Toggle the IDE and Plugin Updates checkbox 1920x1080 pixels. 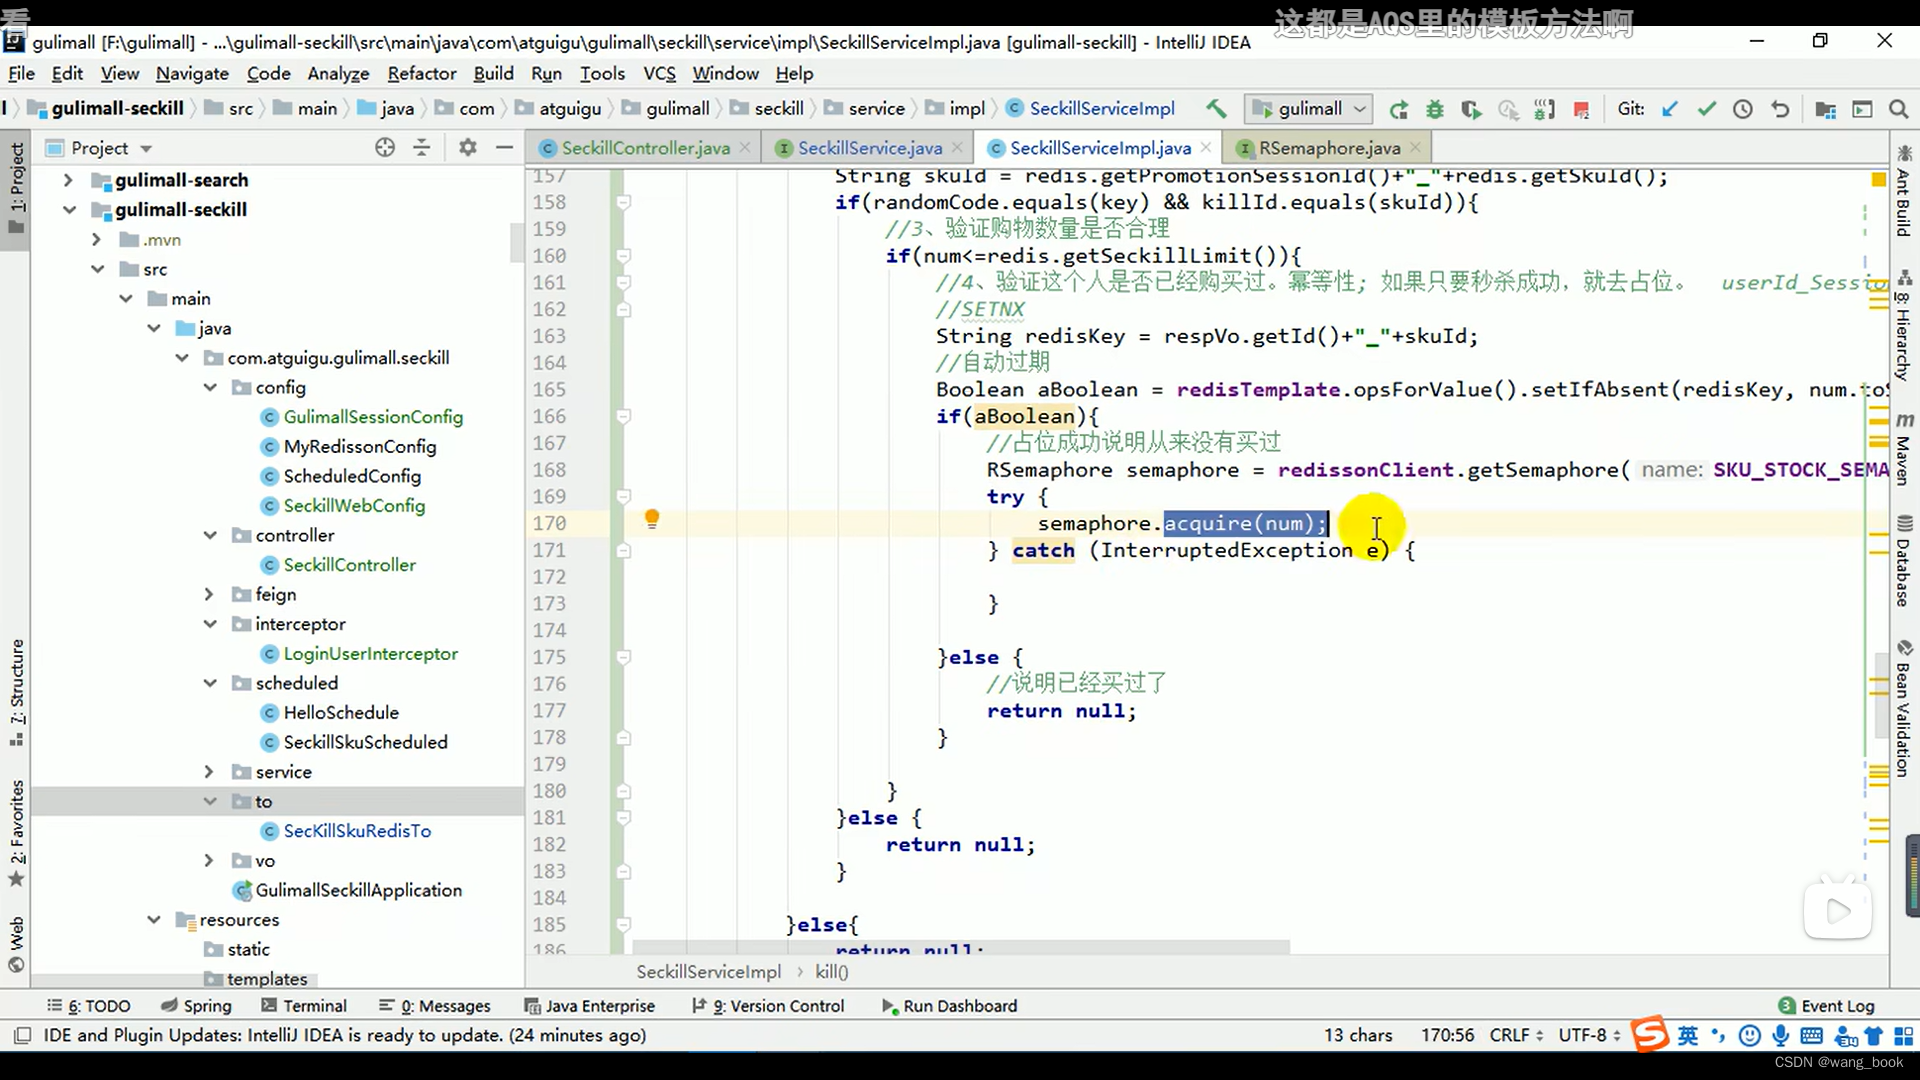point(21,1036)
